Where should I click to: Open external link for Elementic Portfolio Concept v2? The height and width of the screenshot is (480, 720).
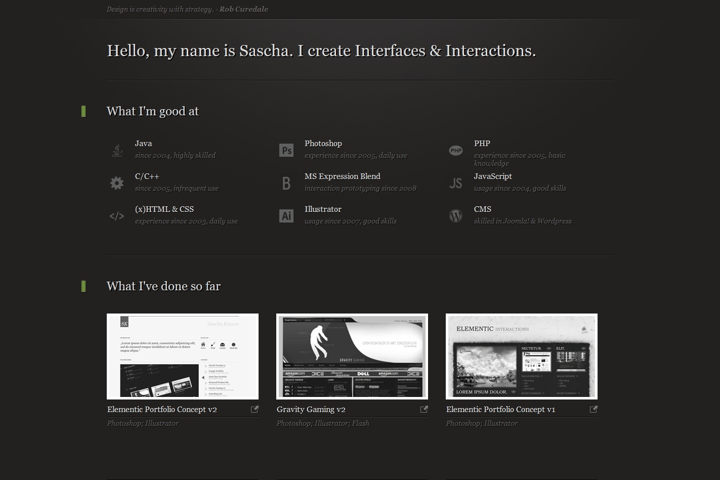254,409
